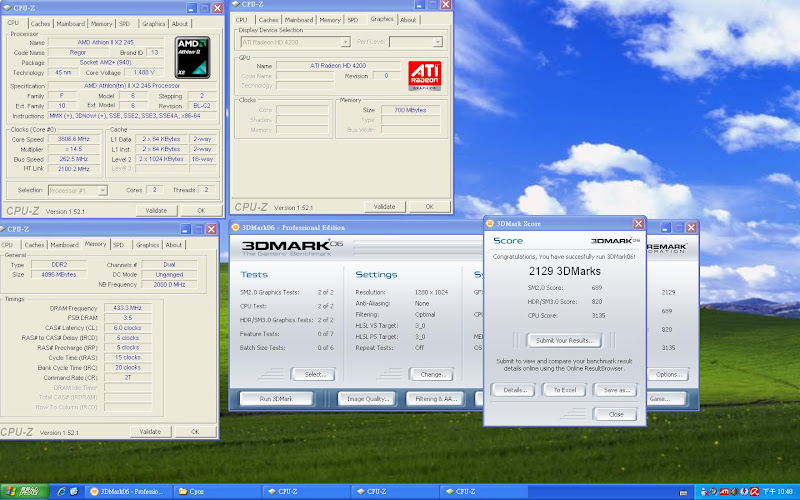Click the Code Name value 'Regor'

pos(78,53)
